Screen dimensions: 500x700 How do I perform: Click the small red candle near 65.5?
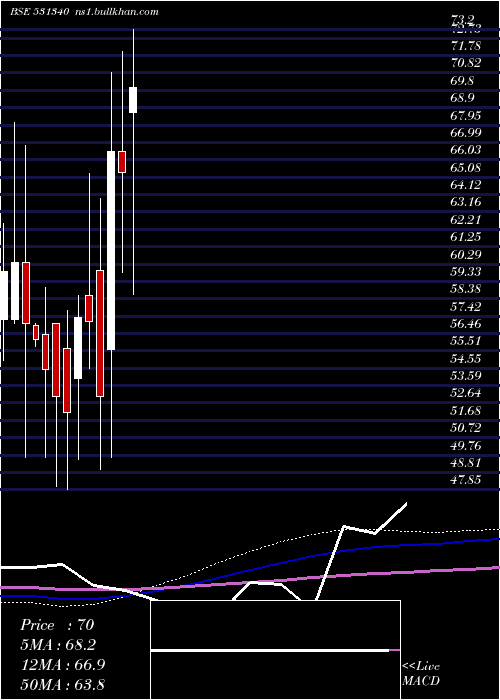pos(122,162)
